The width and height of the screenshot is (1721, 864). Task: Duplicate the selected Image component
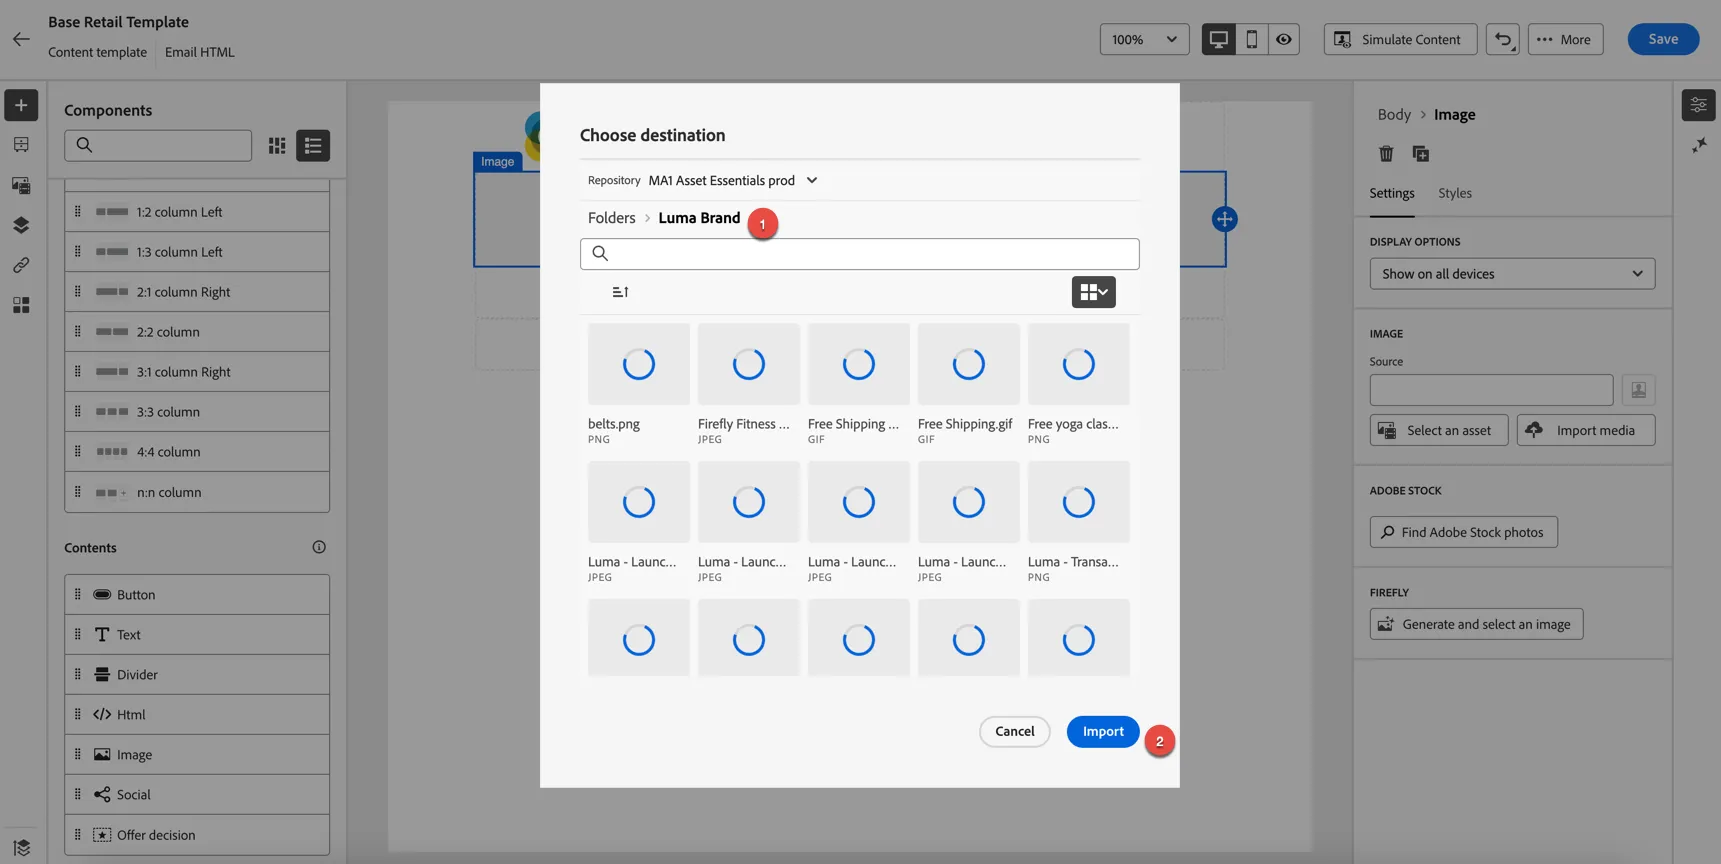pos(1420,153)
